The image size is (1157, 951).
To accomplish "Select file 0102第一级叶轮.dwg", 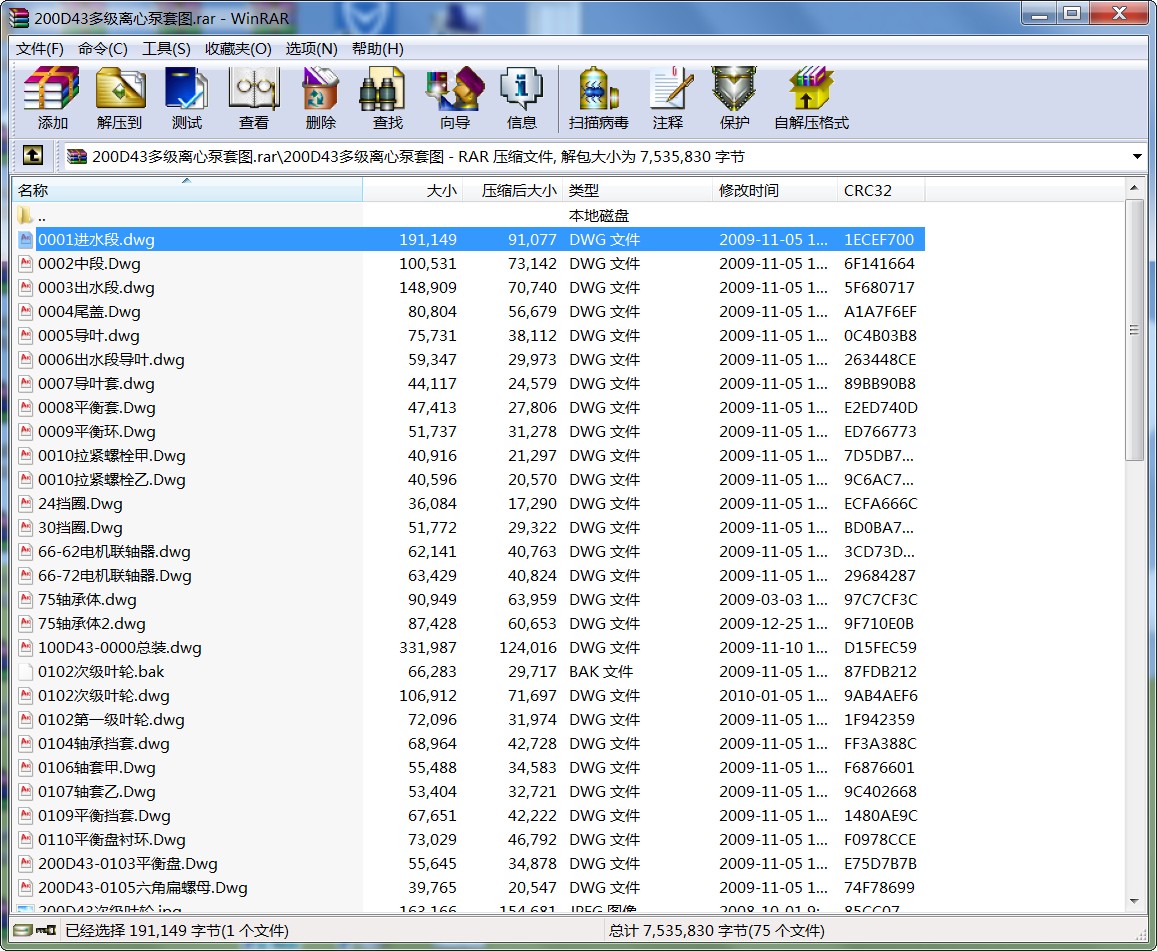I will pos(470,719).
